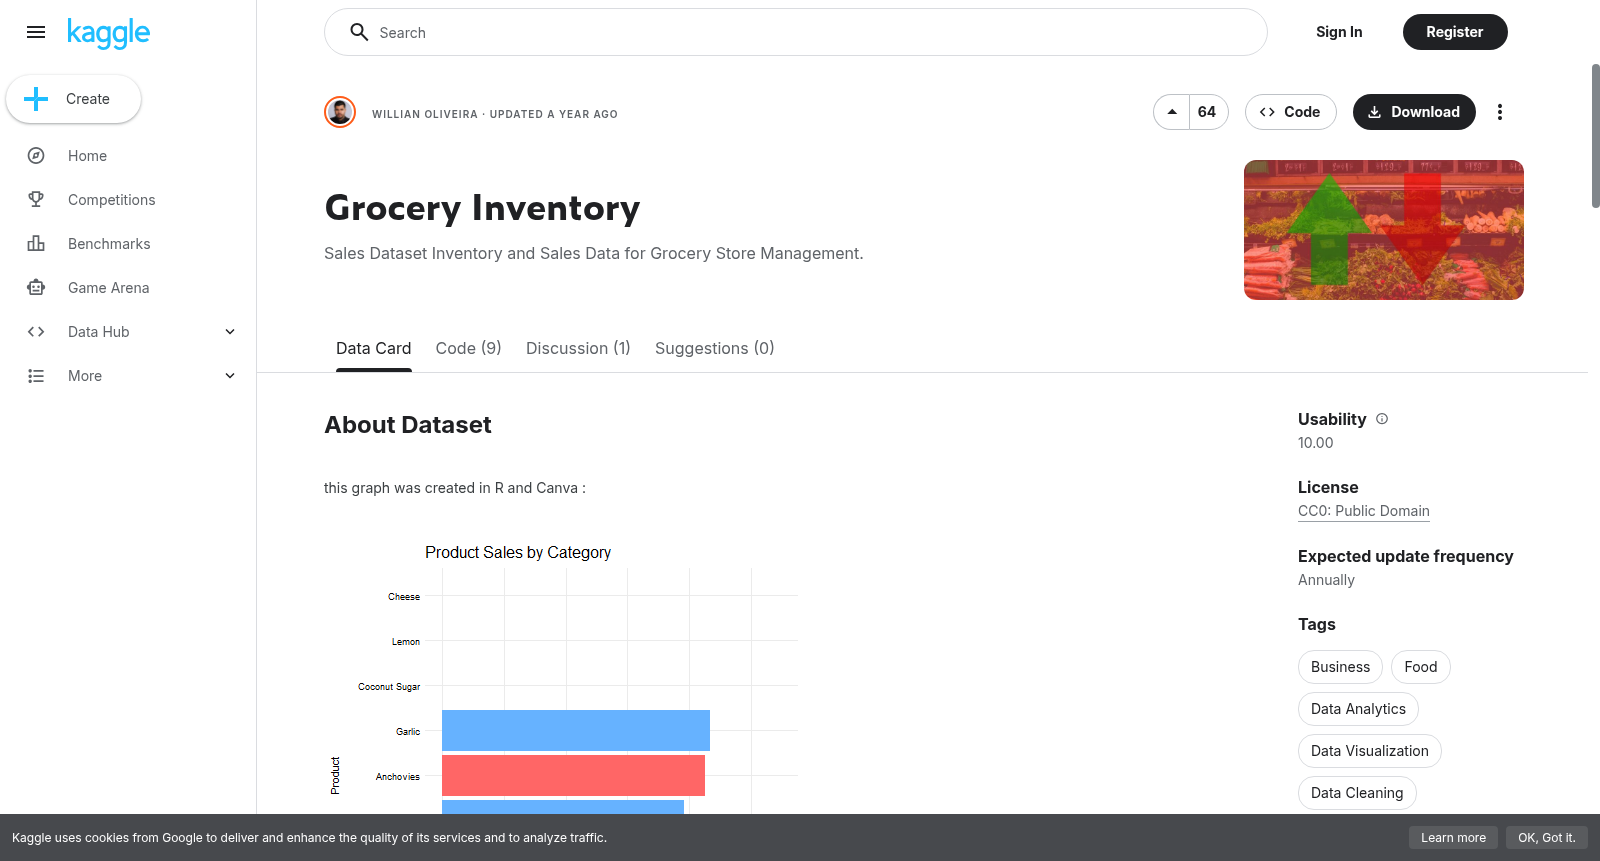1600x861 pixels.
Task: Open the Competitions navigation link
Action: click(x=112, y=200)
